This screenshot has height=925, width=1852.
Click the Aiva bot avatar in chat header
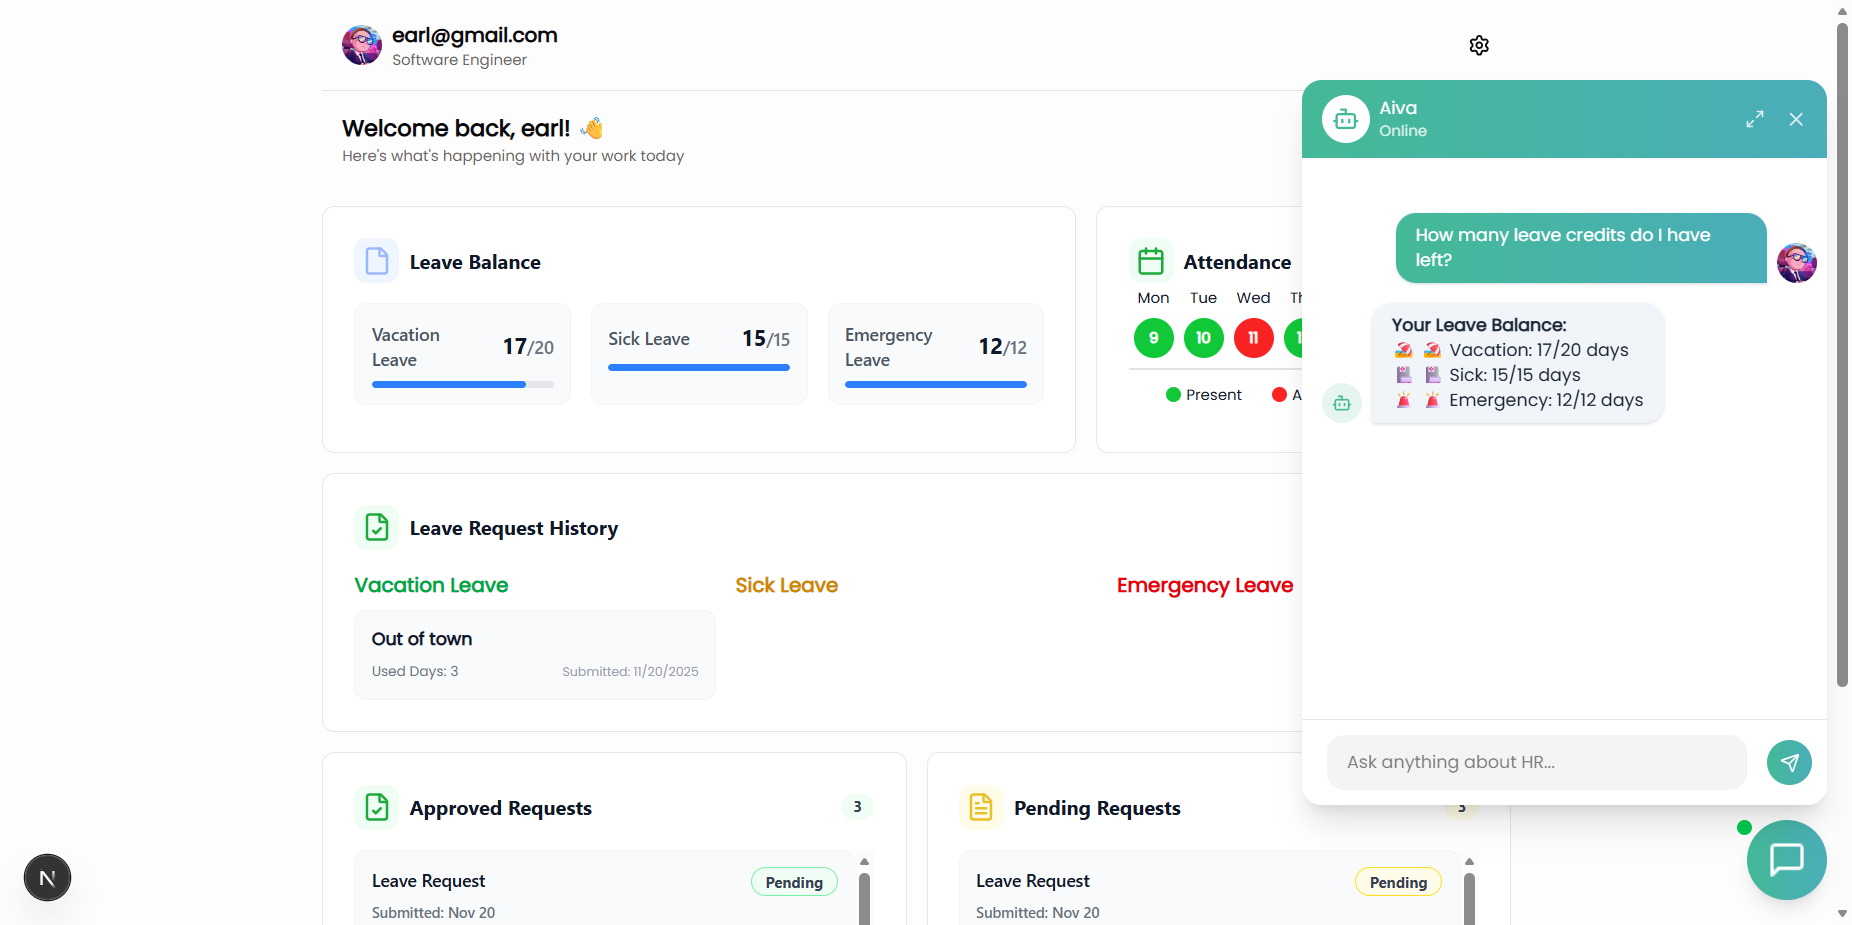click(1345, 119)
